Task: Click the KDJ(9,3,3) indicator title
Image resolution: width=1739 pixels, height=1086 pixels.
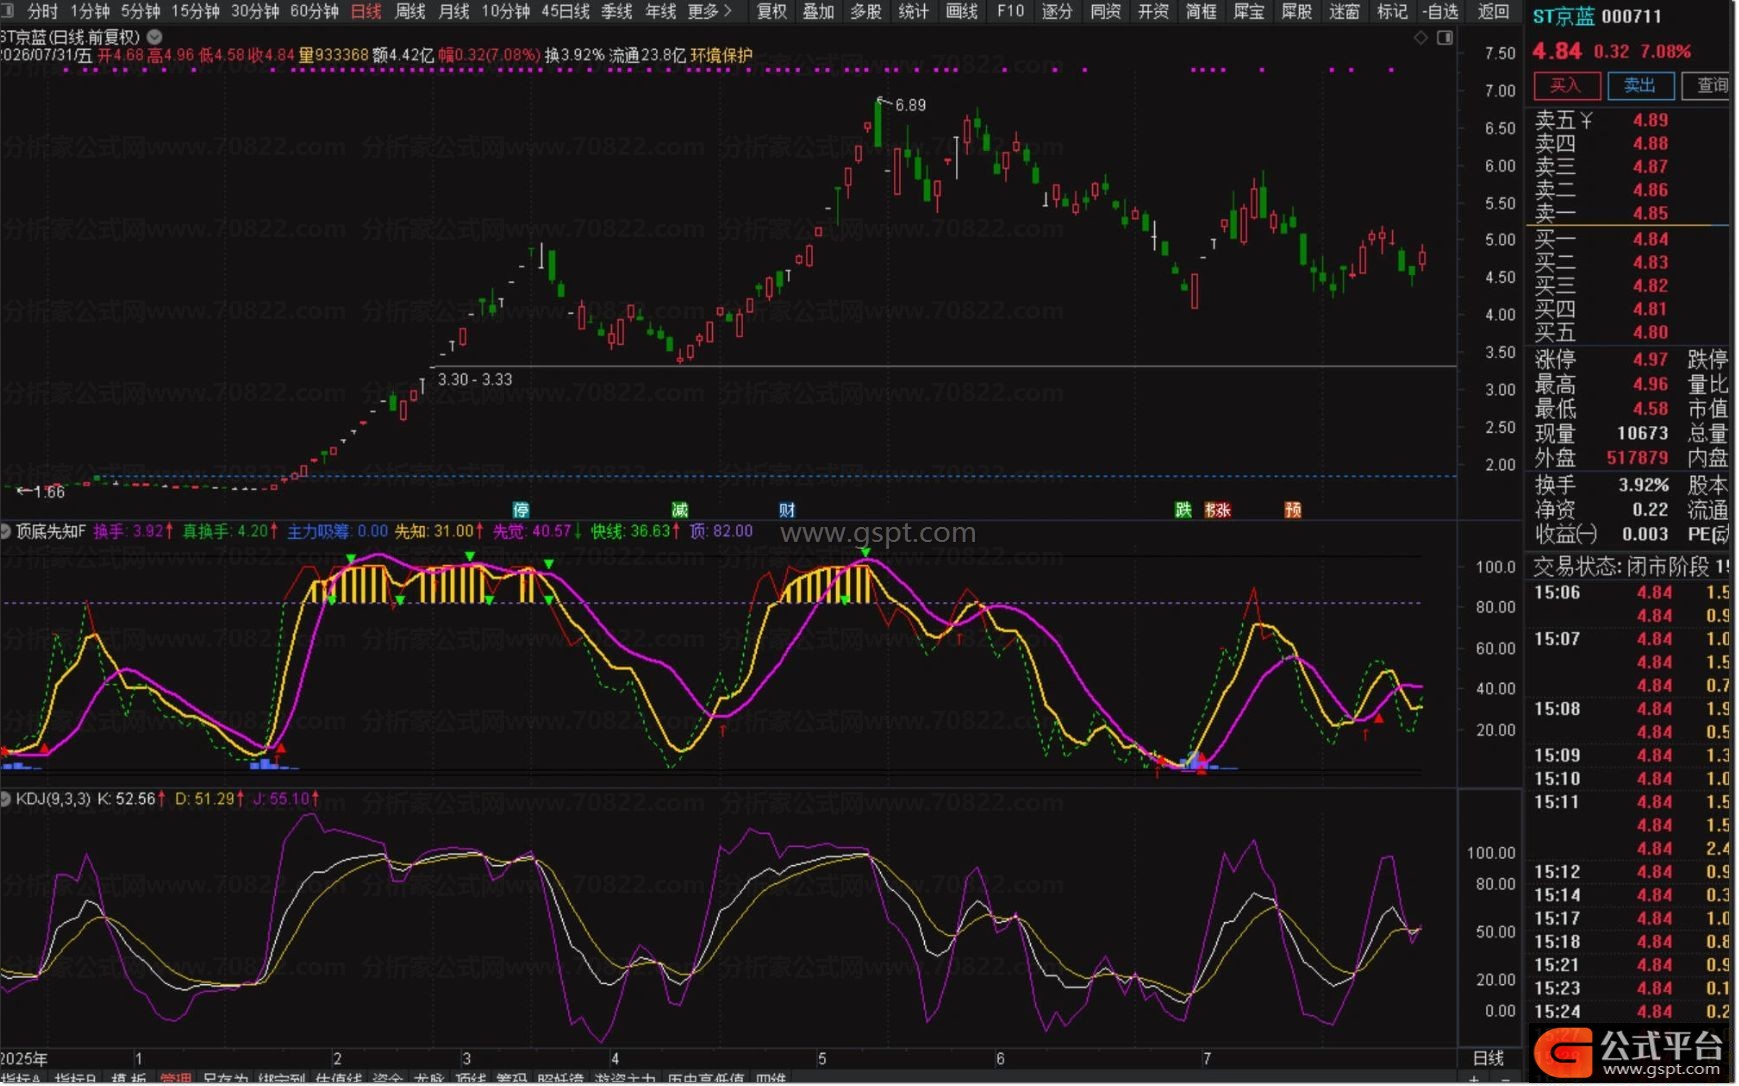Action: pyautogui.click(x=53, y=799)
